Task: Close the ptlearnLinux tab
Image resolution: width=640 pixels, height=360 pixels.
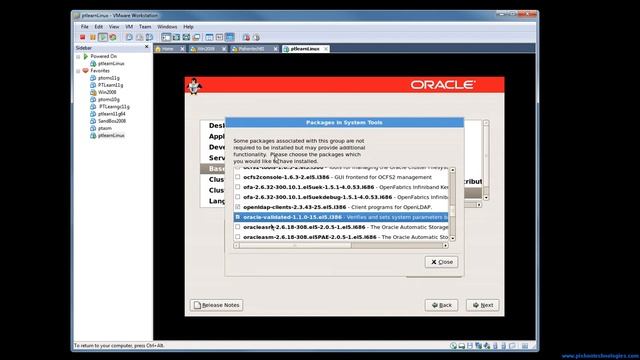Action: coord(326,49)
